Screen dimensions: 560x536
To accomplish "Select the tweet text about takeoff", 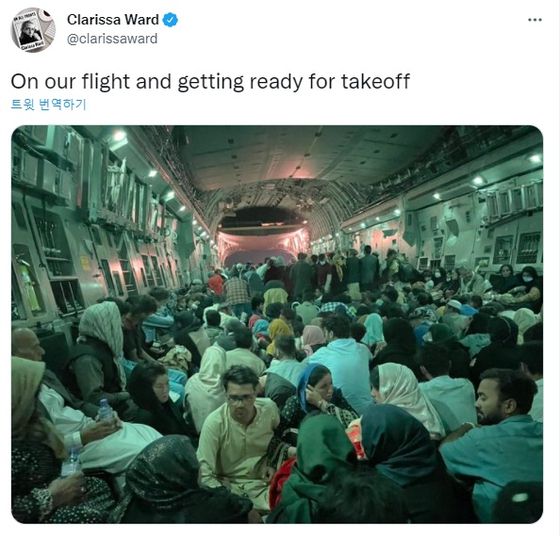I will pyautogui.click(x=210, y=82).
